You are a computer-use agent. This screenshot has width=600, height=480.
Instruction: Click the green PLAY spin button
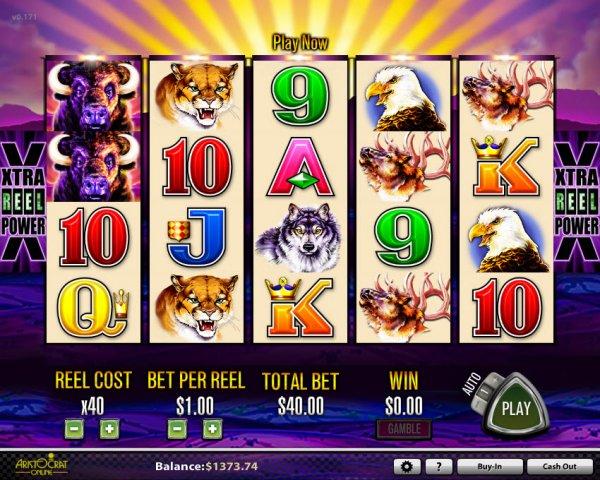516,408
